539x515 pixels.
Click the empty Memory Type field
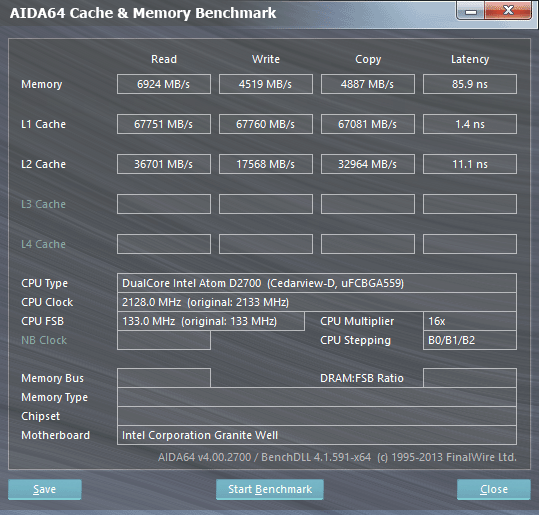[x=317, y=397]
